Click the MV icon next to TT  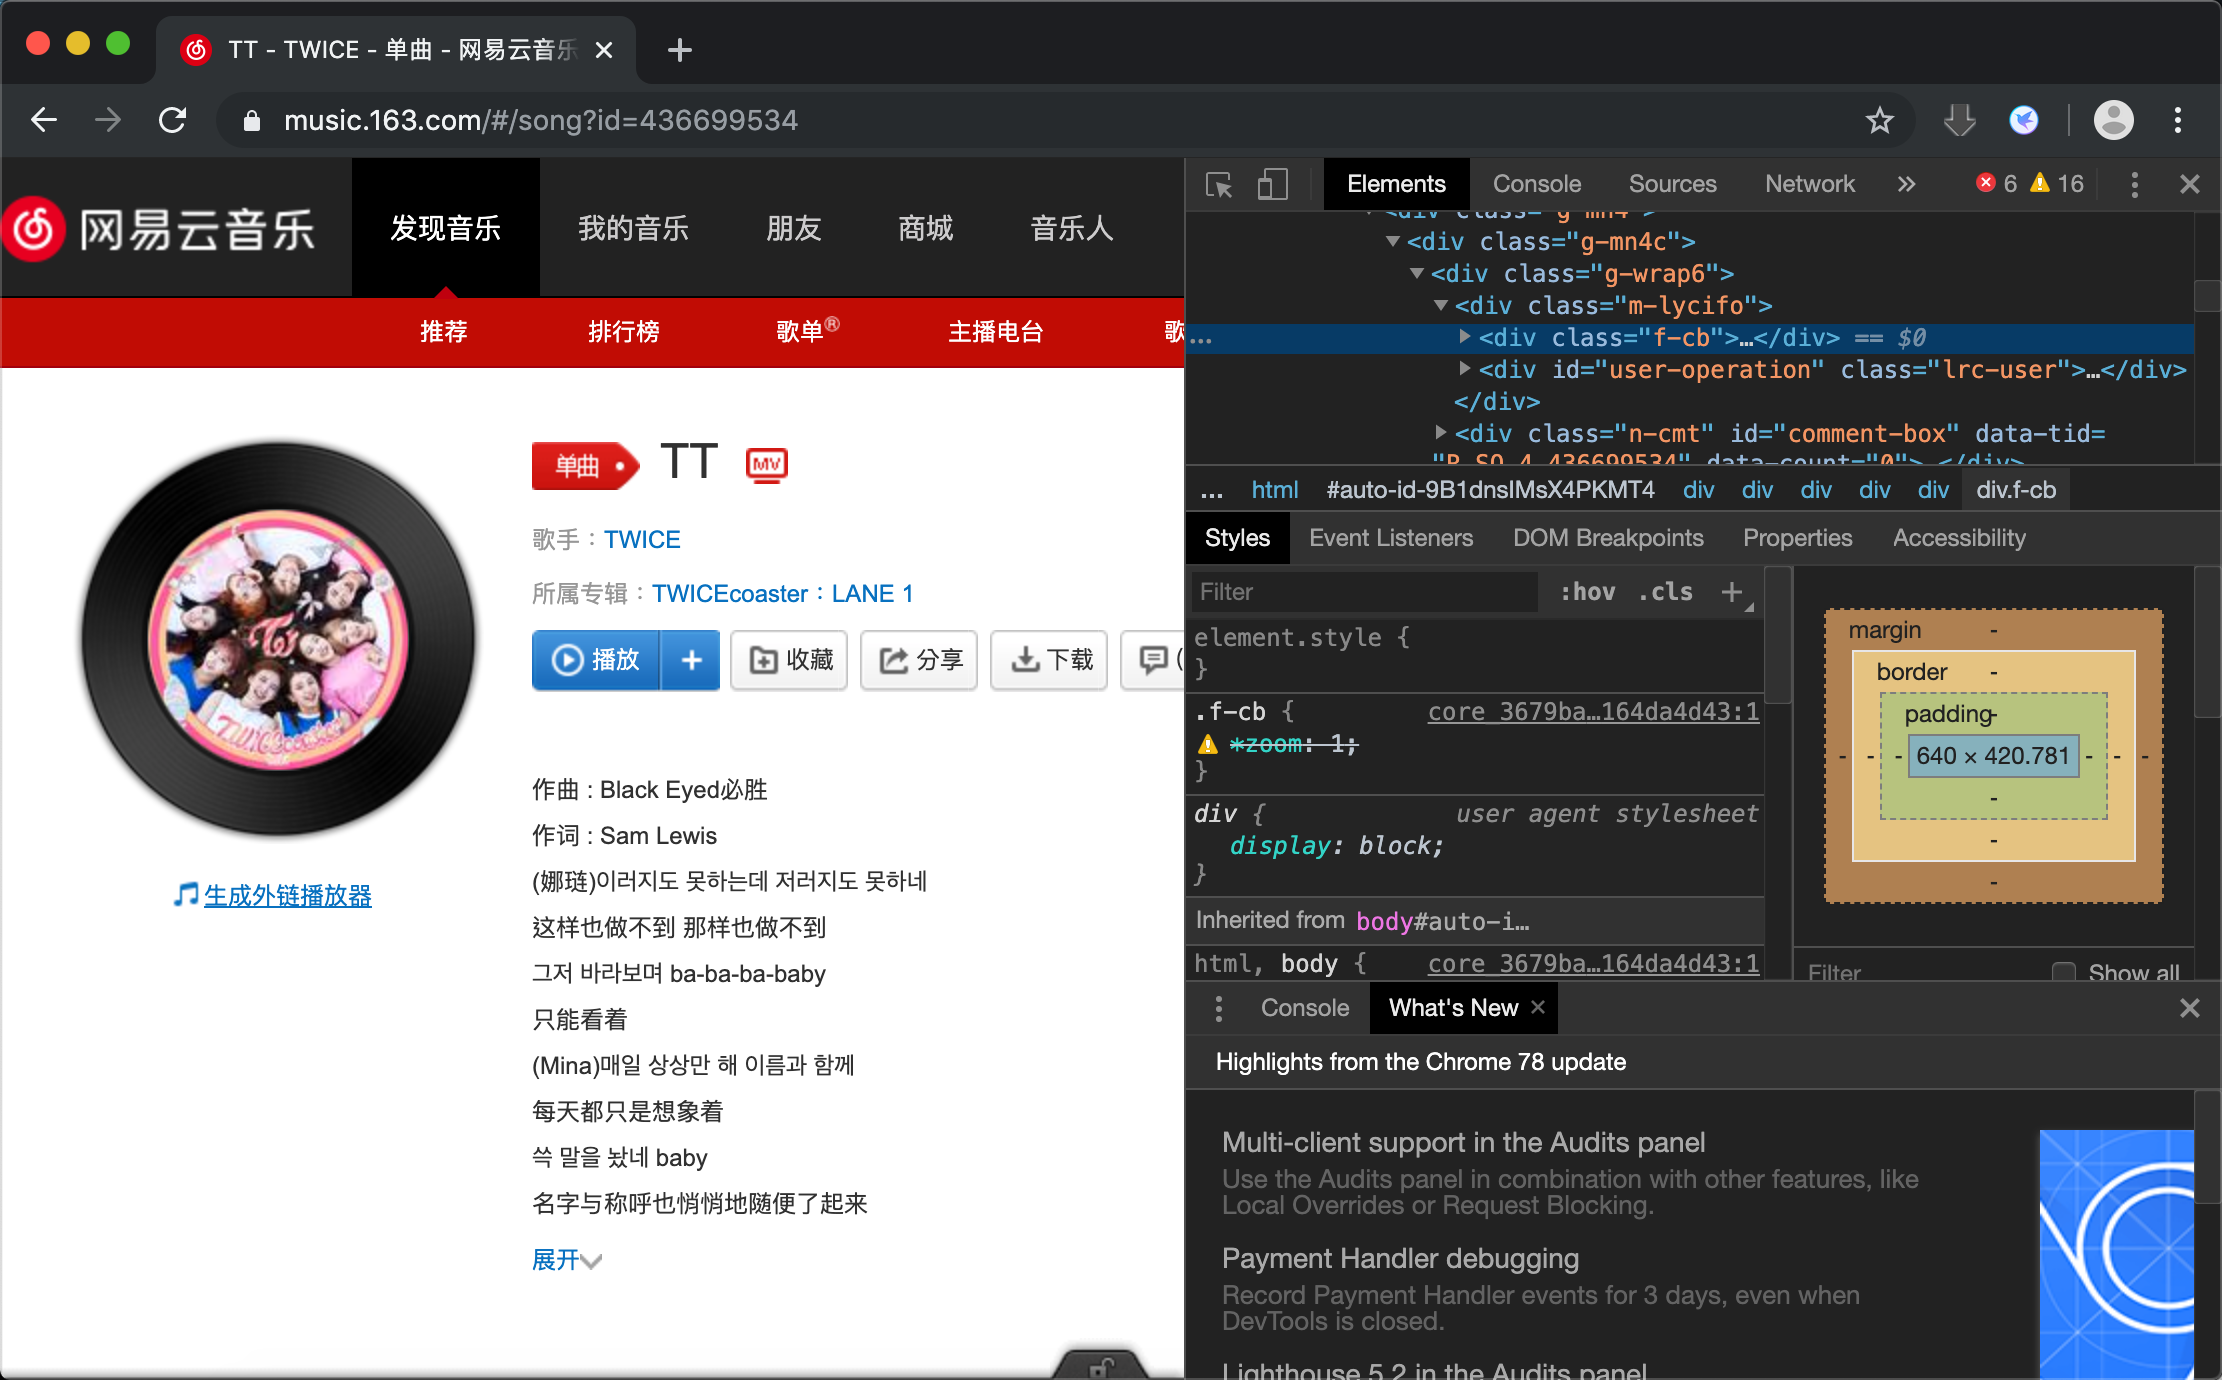click(x=767, y=465)
